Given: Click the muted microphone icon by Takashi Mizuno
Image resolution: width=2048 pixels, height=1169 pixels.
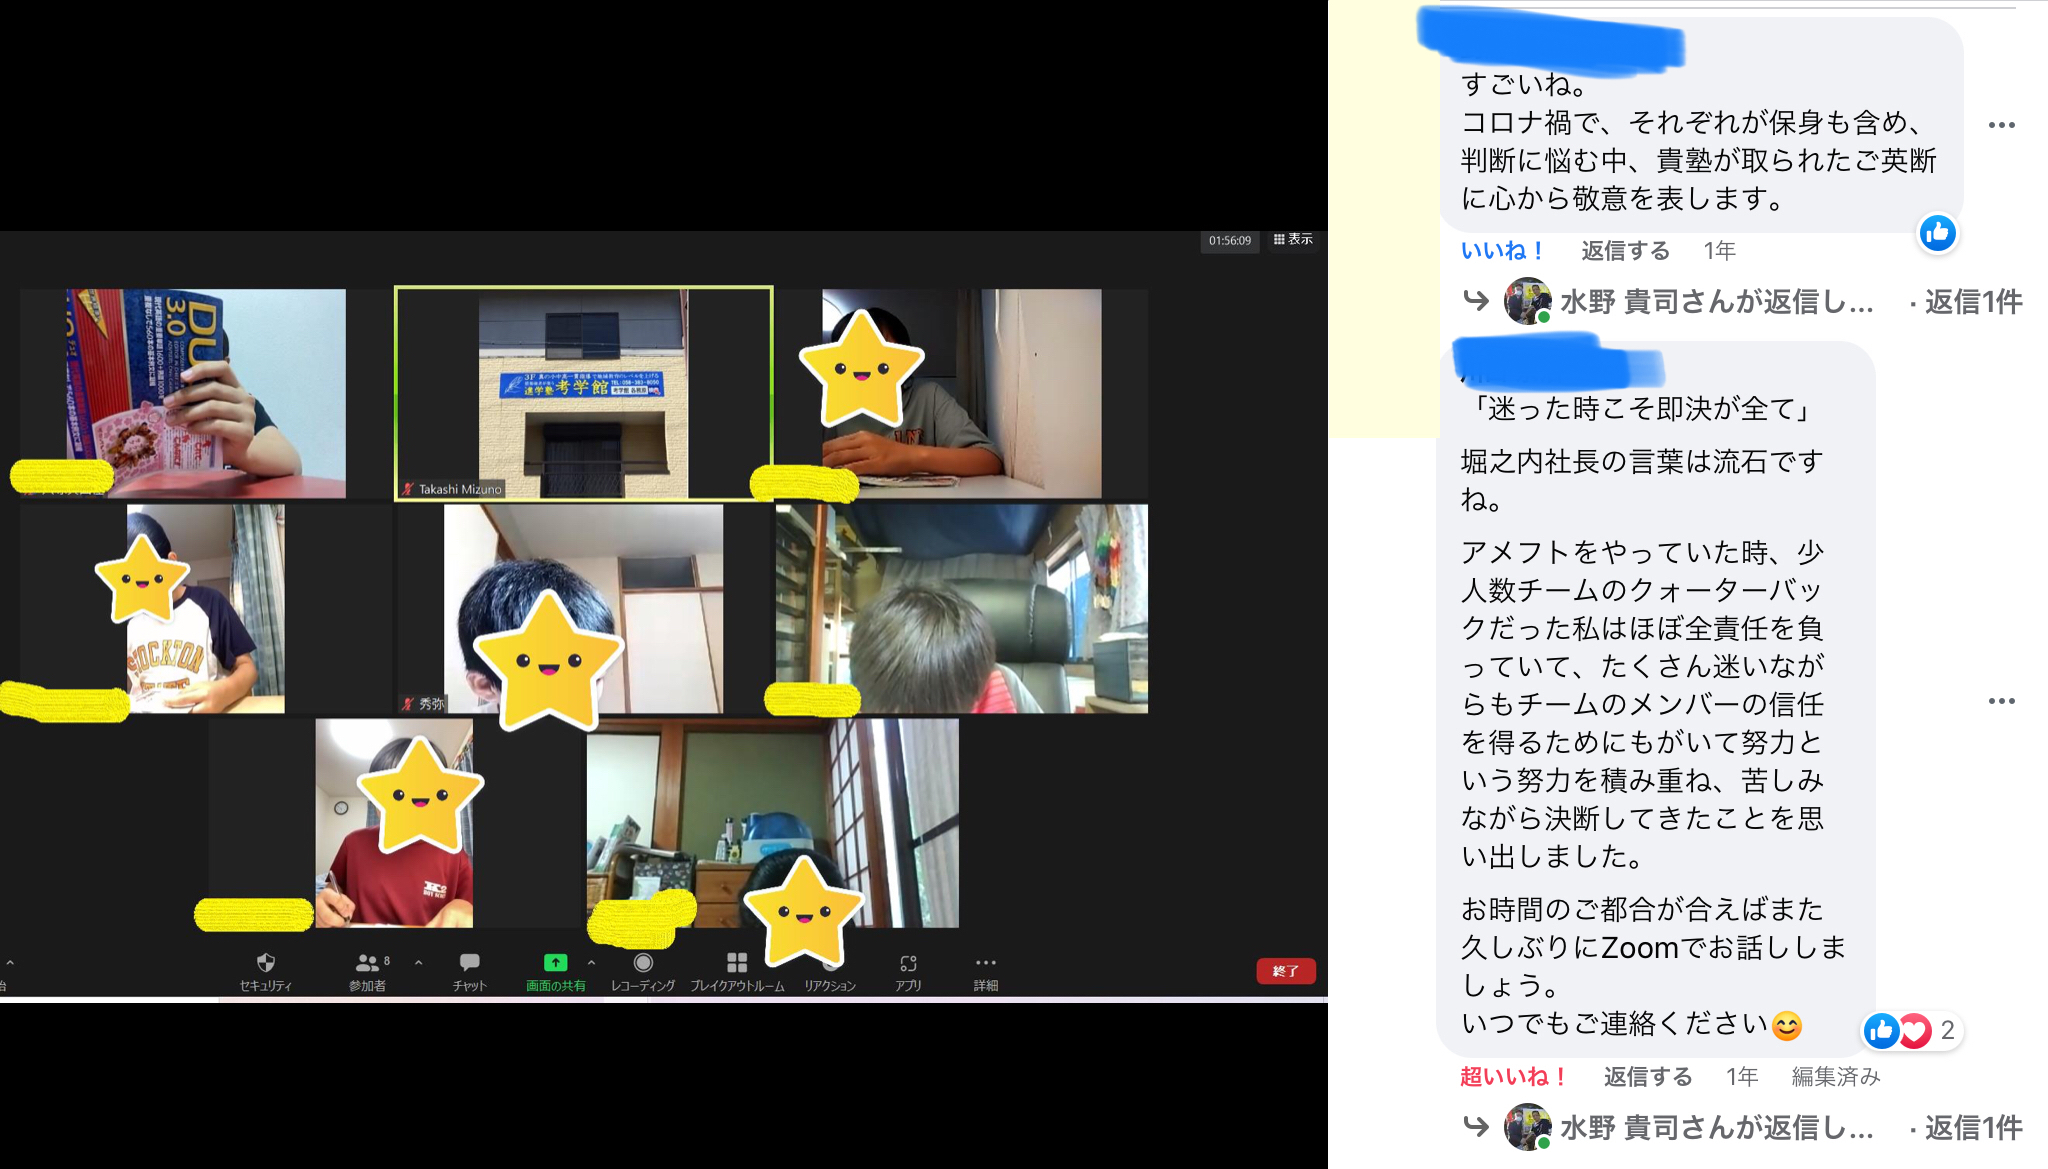Looking at the screenshot, I should [408, 489].
